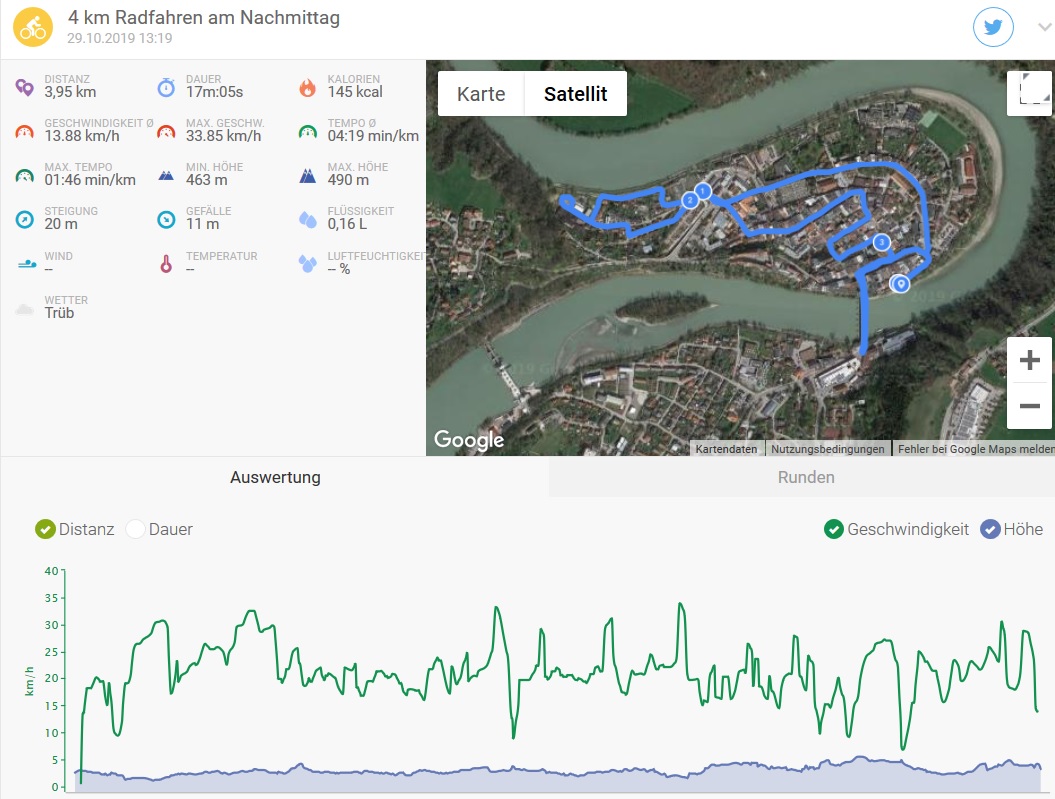
Task: Open the Auswertung tab
Action: tap(275, 477)
